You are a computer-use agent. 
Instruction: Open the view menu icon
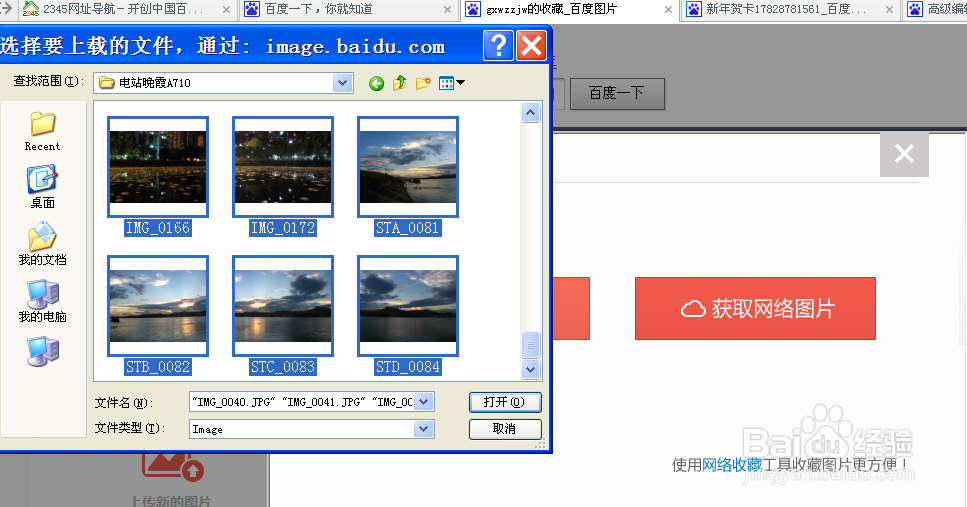[451, 83]
